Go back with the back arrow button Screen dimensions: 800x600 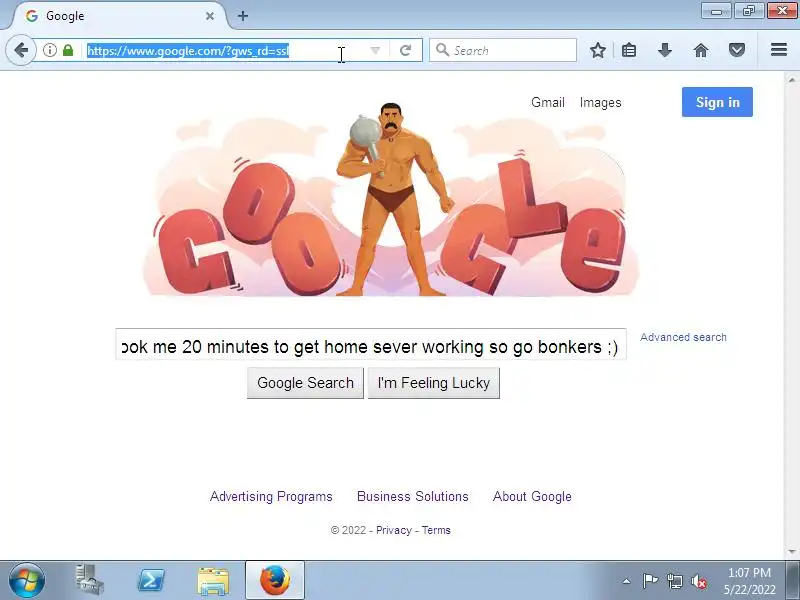21,50
